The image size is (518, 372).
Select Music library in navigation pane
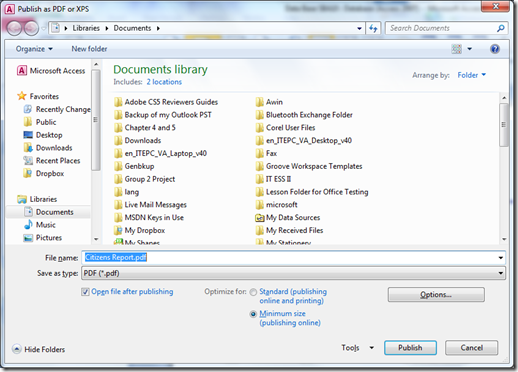click(x=40, y=225)
